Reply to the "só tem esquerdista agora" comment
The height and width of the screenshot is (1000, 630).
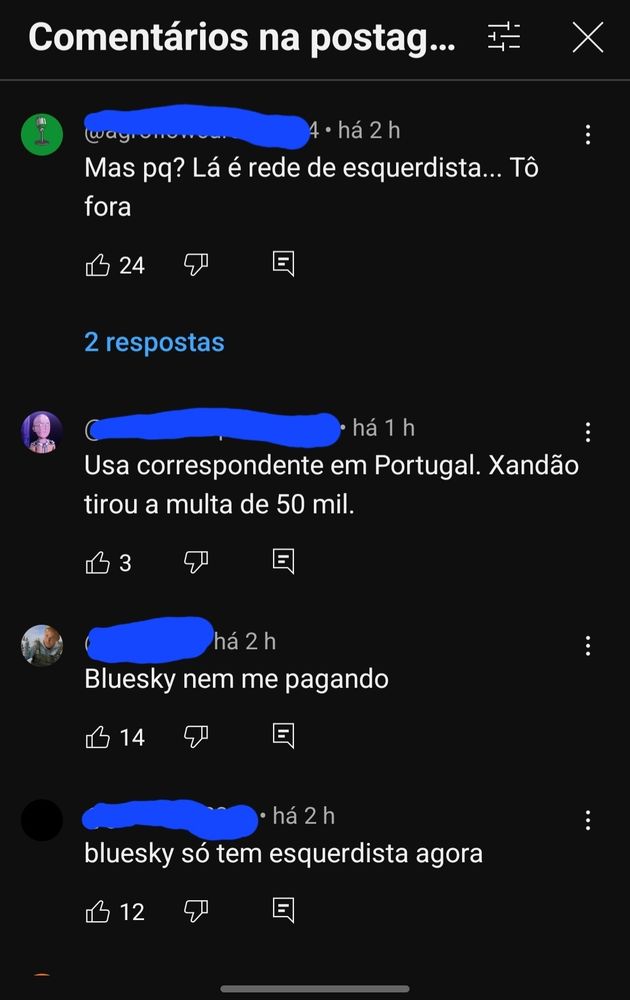[283, 910]
